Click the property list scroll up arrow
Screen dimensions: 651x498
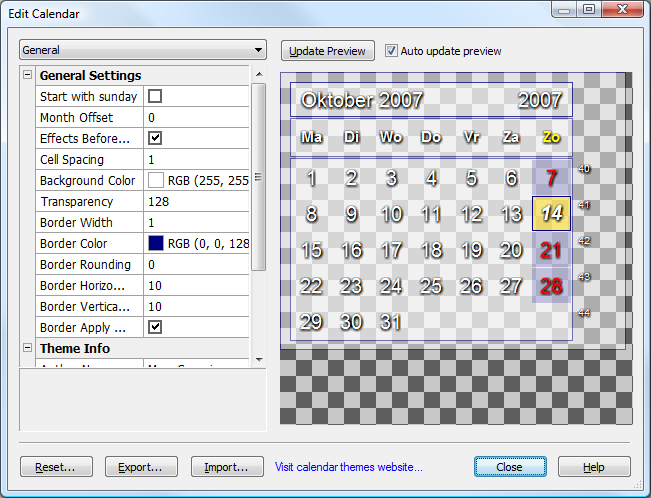259,74
